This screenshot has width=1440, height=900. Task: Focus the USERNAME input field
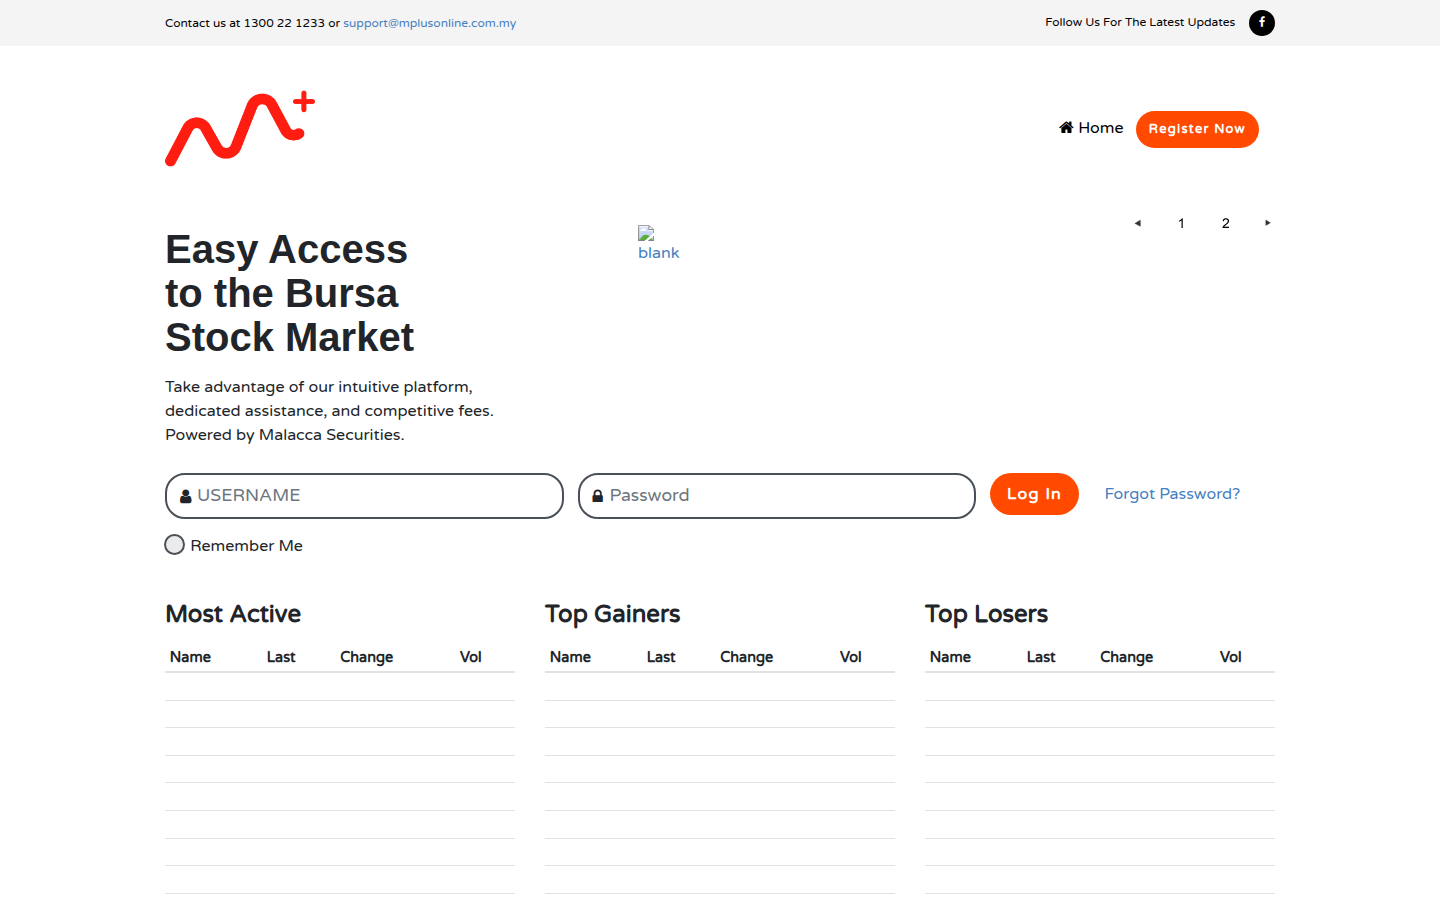point(364,496)
